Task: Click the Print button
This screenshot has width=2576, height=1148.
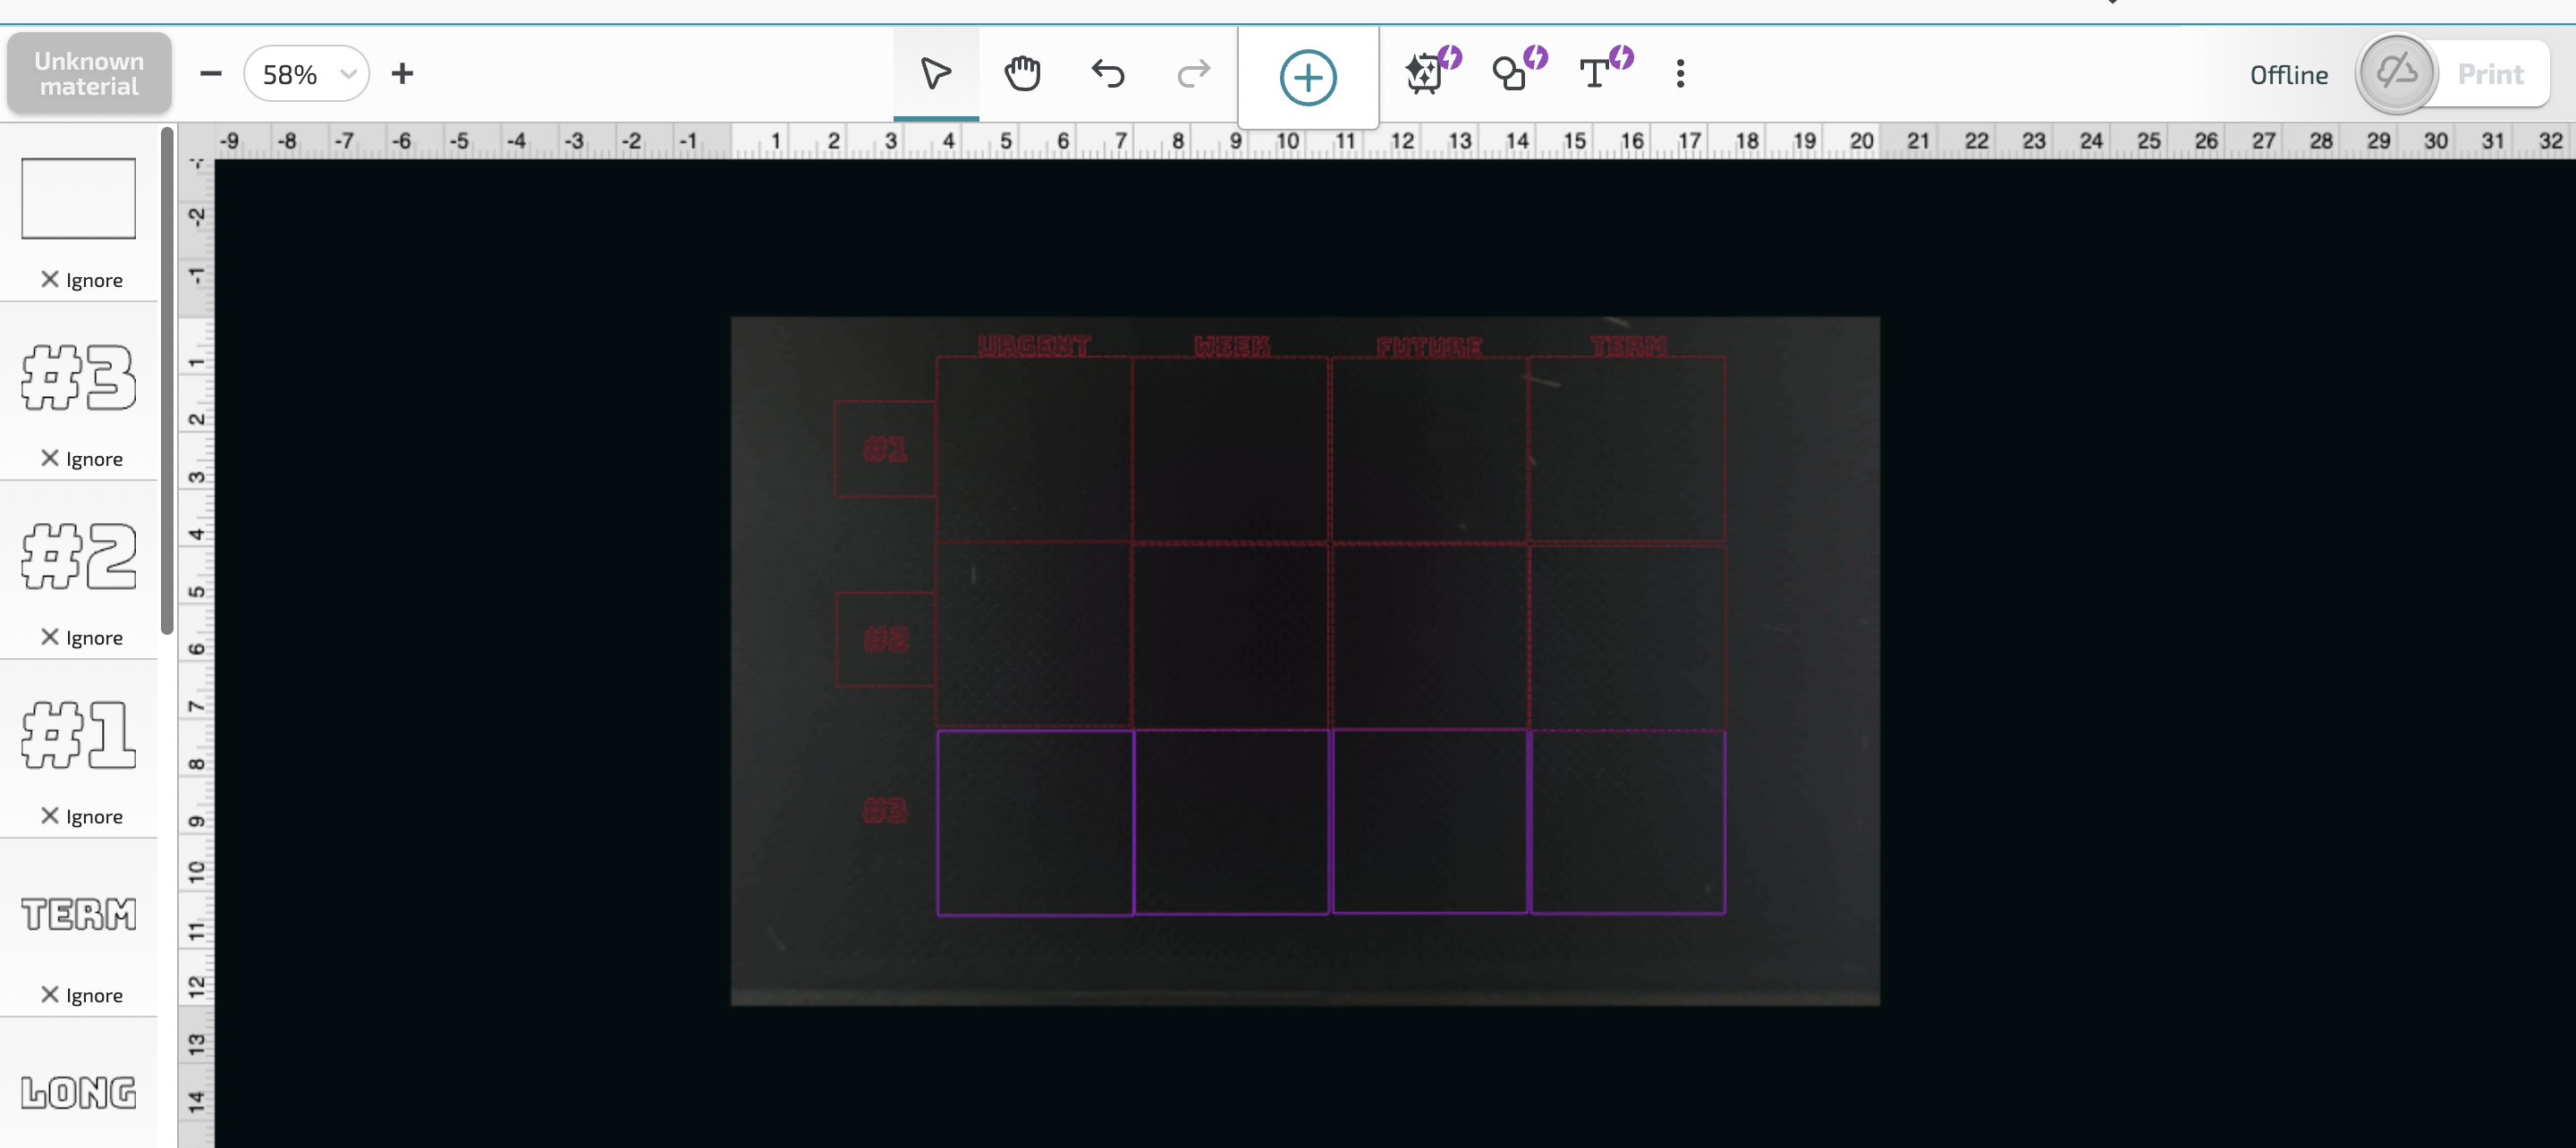Action: pos(2490,72)
